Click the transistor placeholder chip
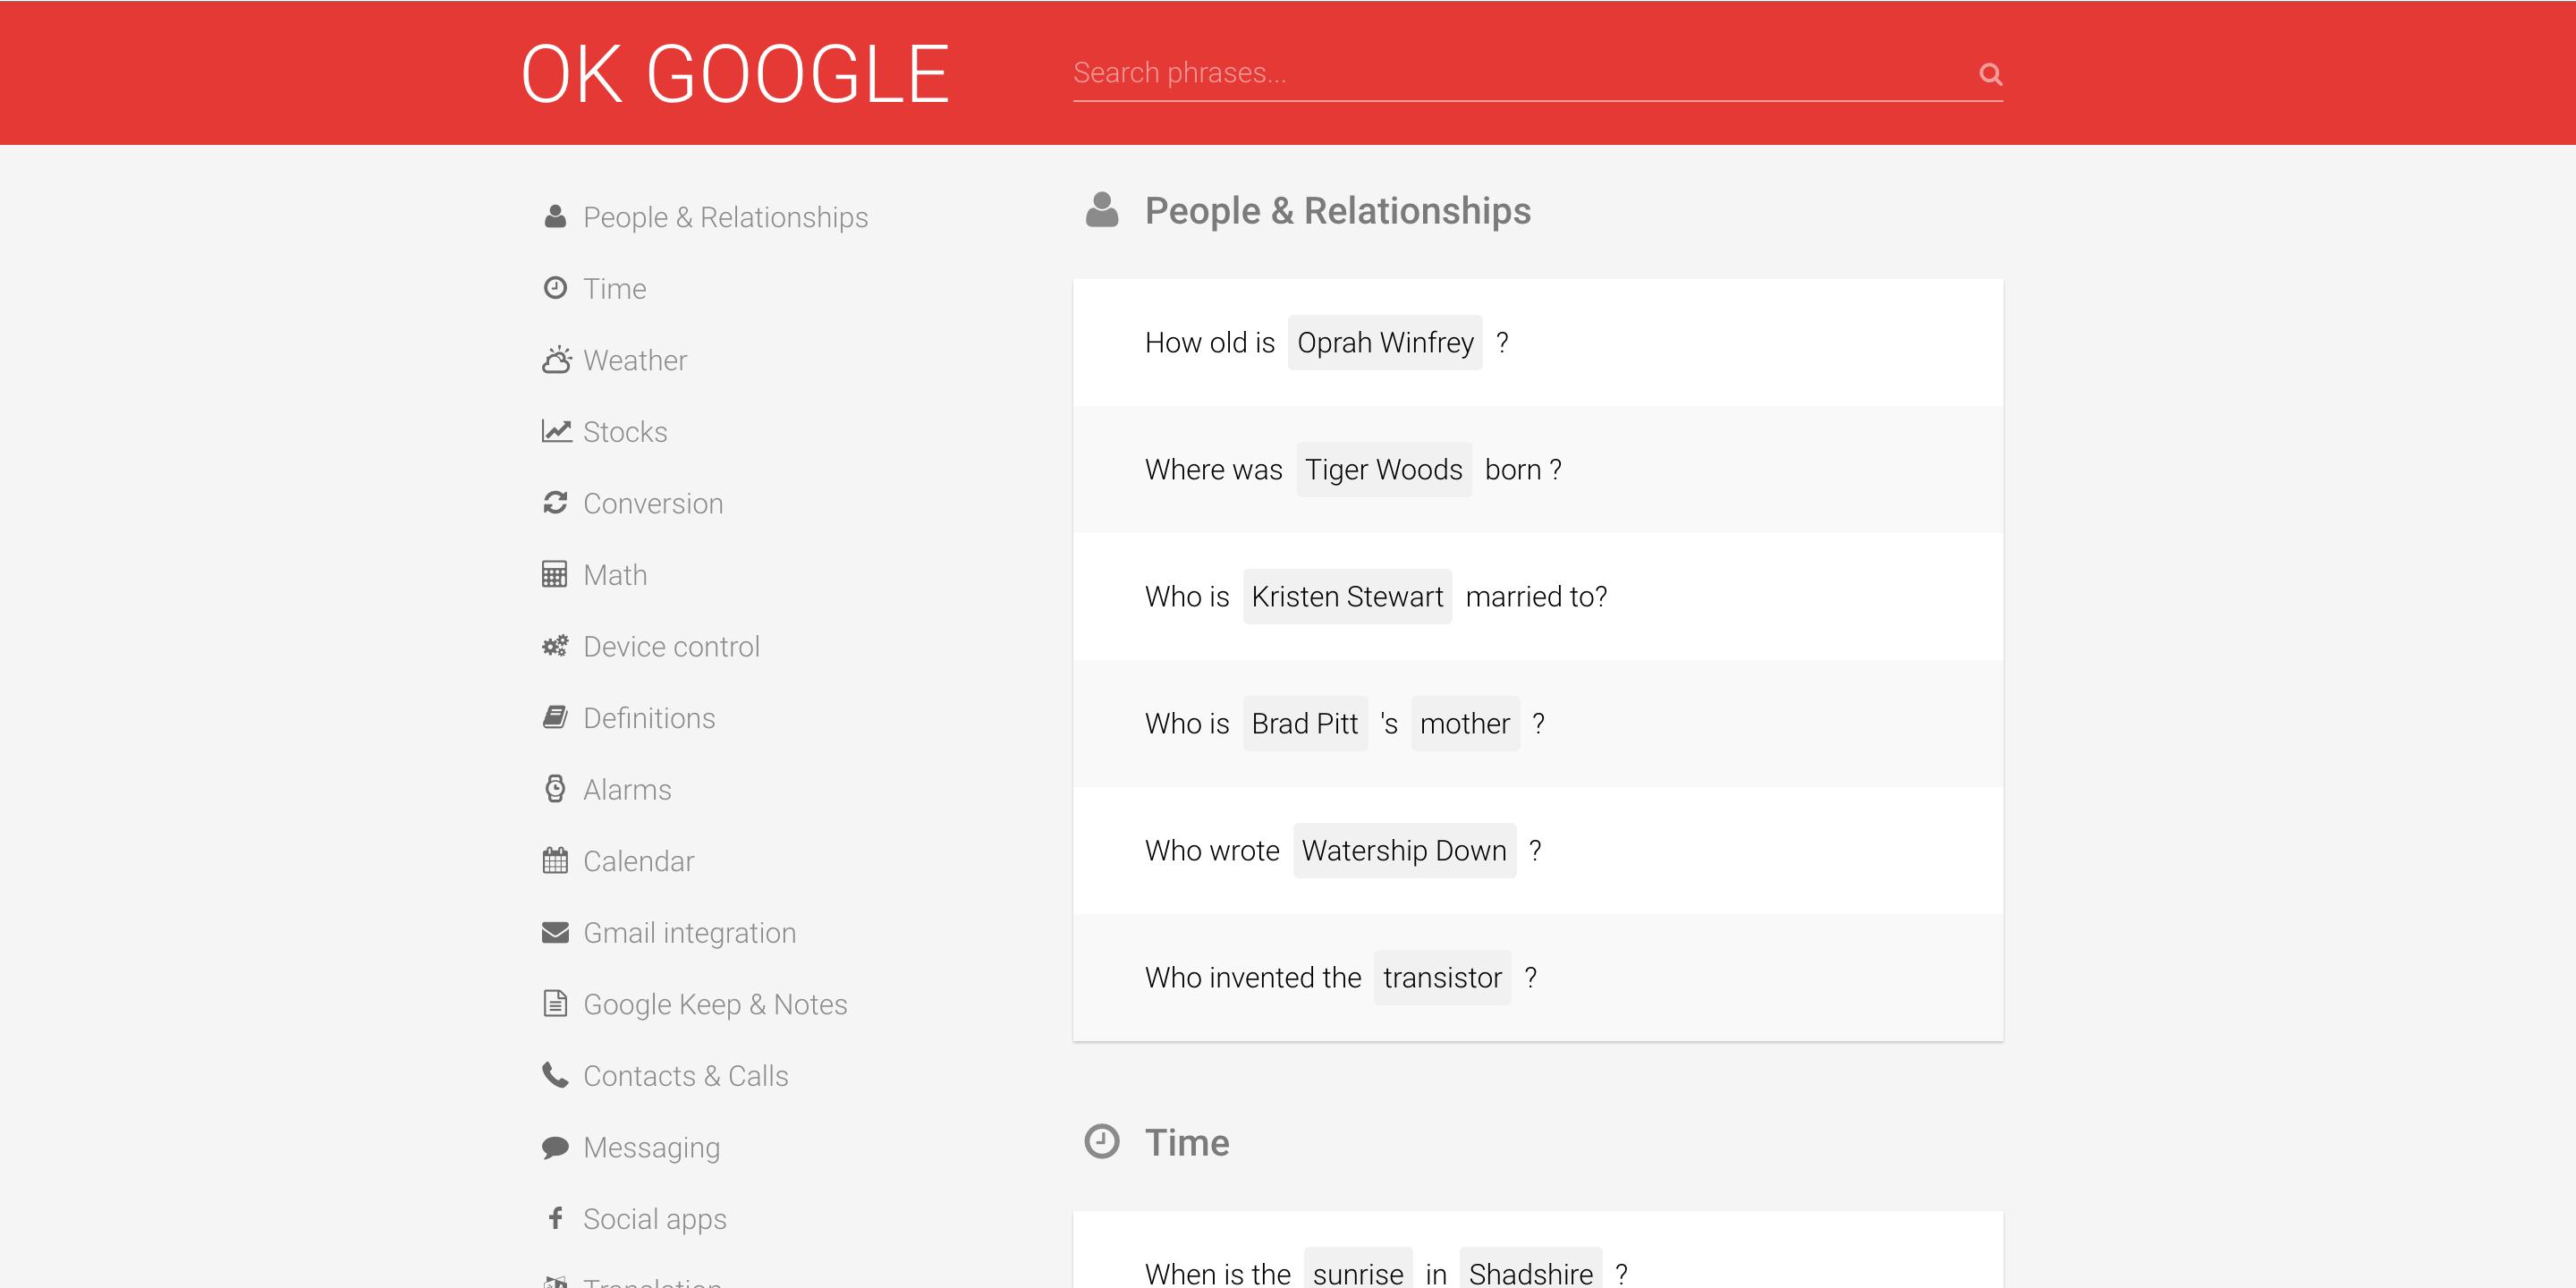 click(x=1441, y=978)
